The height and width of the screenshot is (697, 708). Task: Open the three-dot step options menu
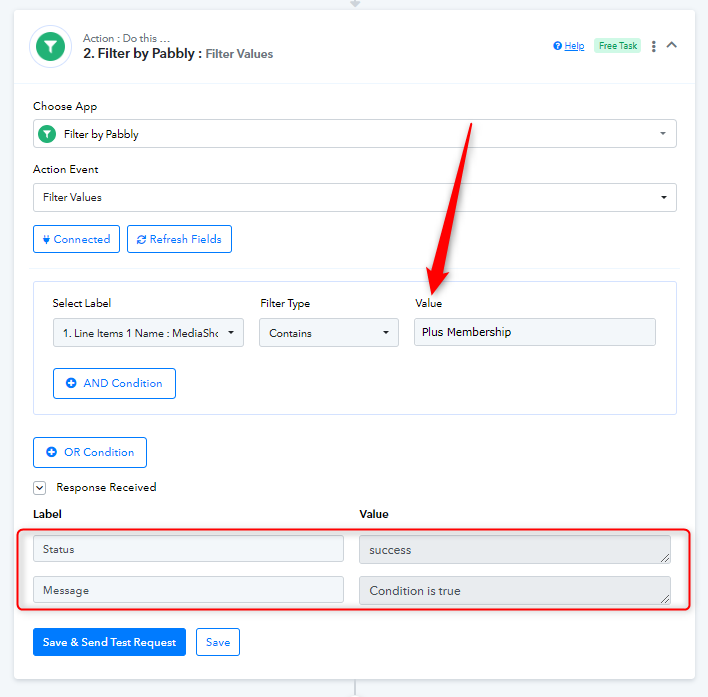tap(653, 46)
